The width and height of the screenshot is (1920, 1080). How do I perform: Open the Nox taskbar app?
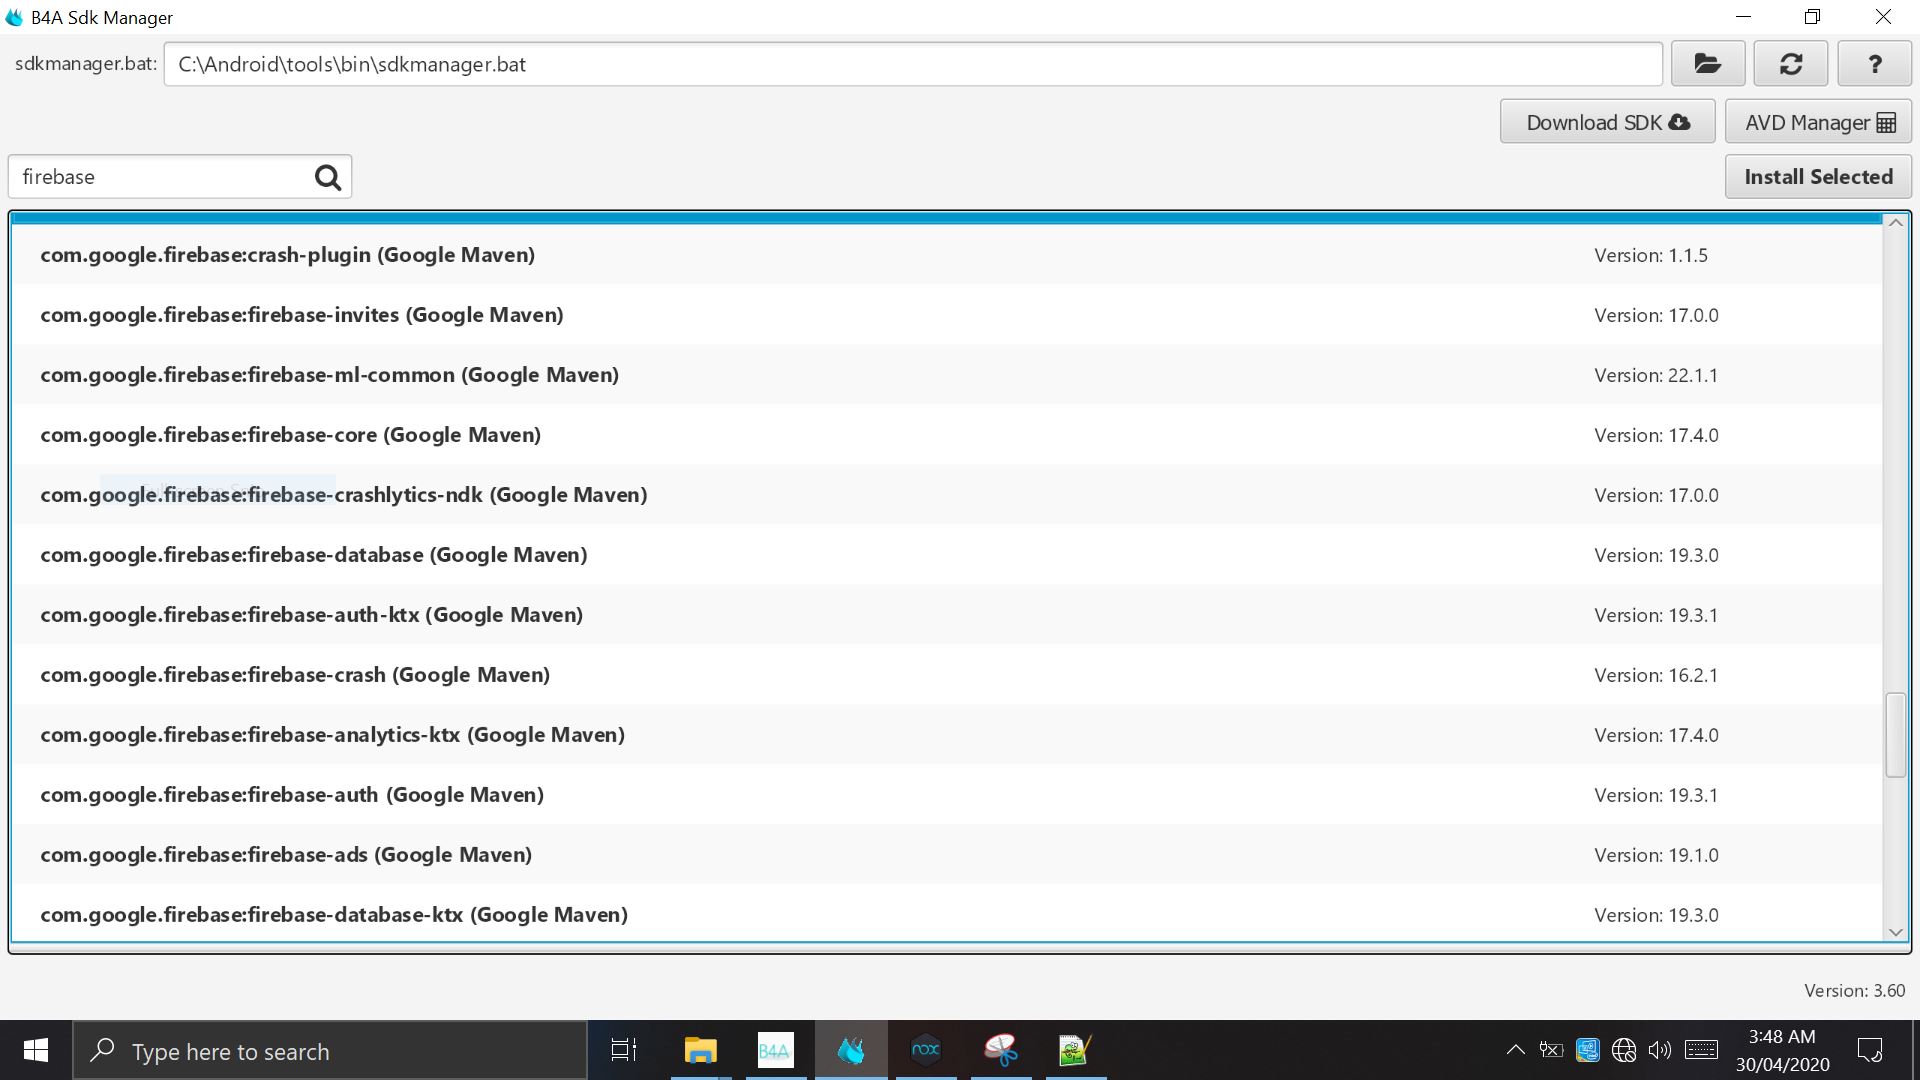(926, 1050)
